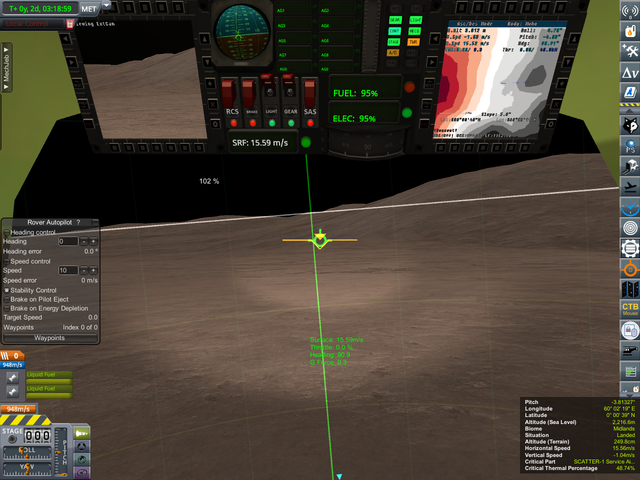Select the maneuver mode button

click(x=82, y=460)
